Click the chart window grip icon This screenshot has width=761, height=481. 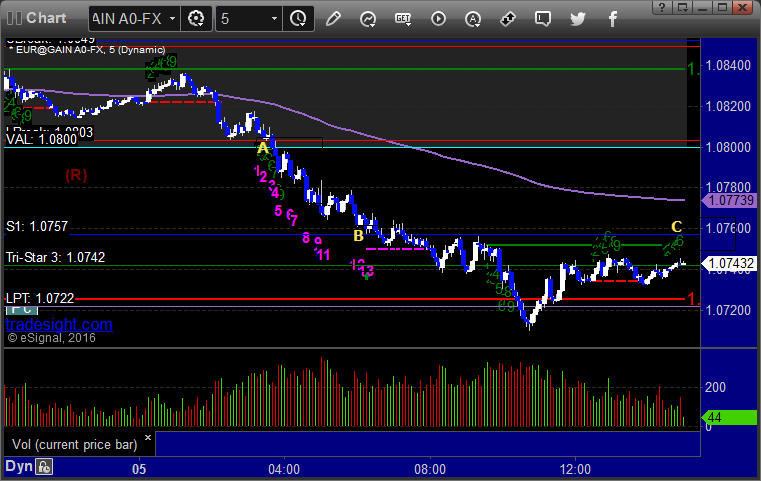14,18
